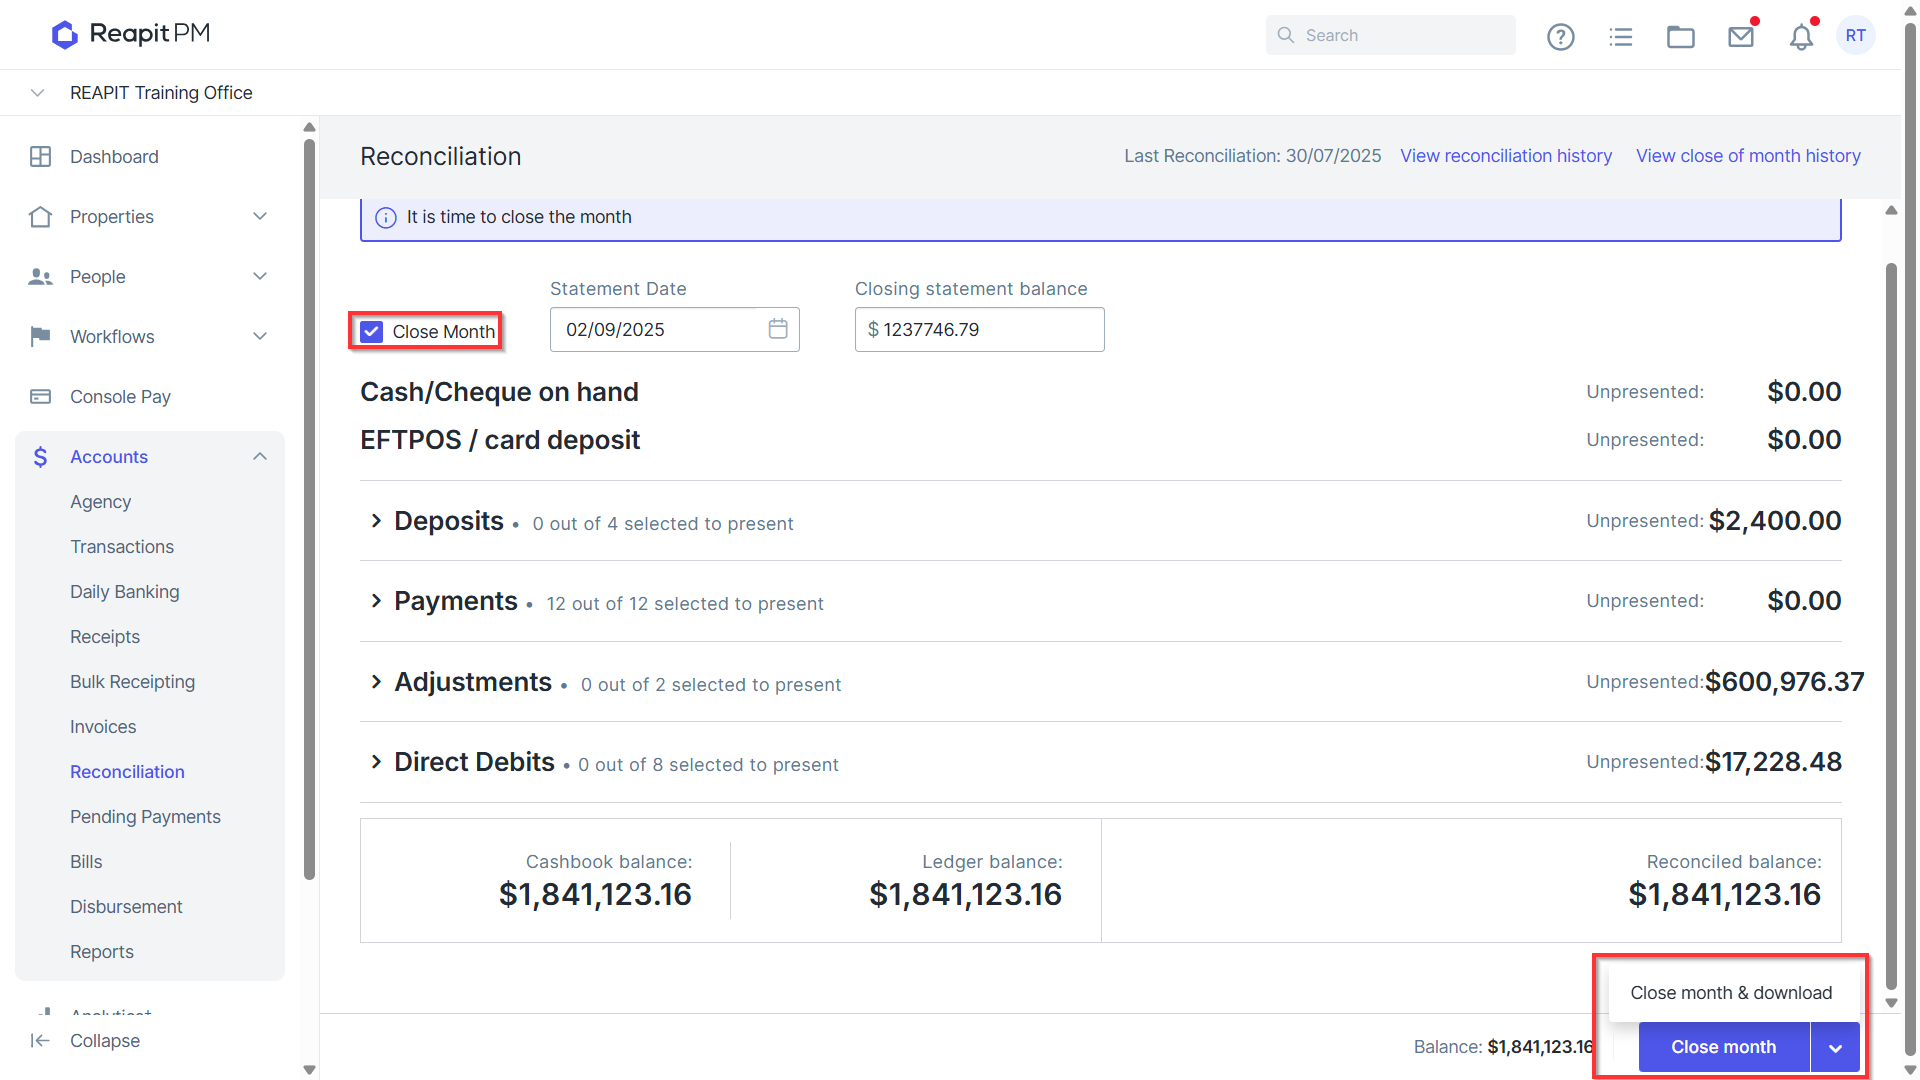The image size is (1920, 1080).
Task: Choose Close month & download option
Action: click(x=1731, y=993)
